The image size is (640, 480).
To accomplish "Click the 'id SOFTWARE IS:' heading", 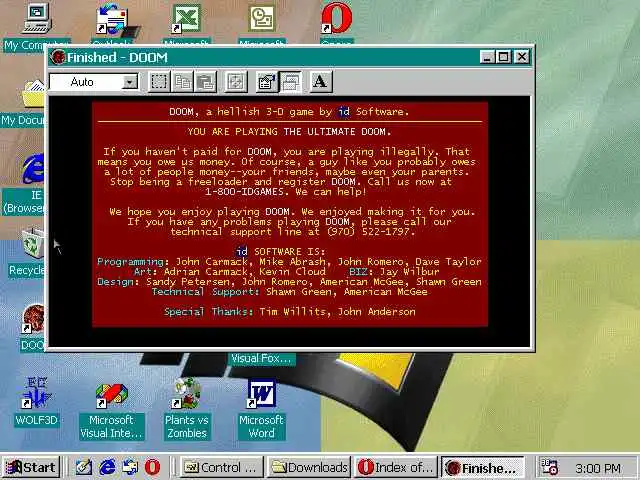I will pyautogui.click(x=281, y=251).
